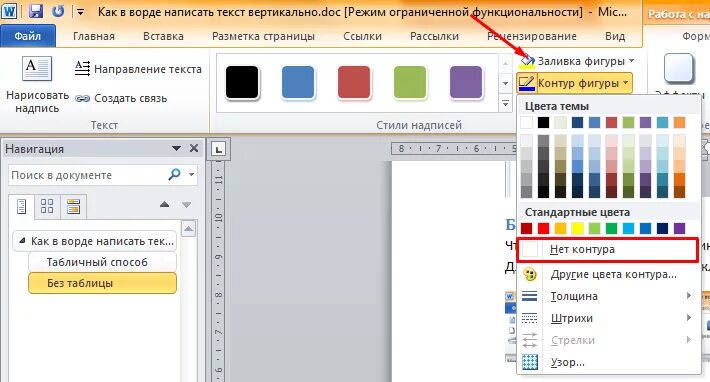Screen dimensions: 710x382
Task: Open the Рассылки ribbon tab
Action: click(434, 36)
